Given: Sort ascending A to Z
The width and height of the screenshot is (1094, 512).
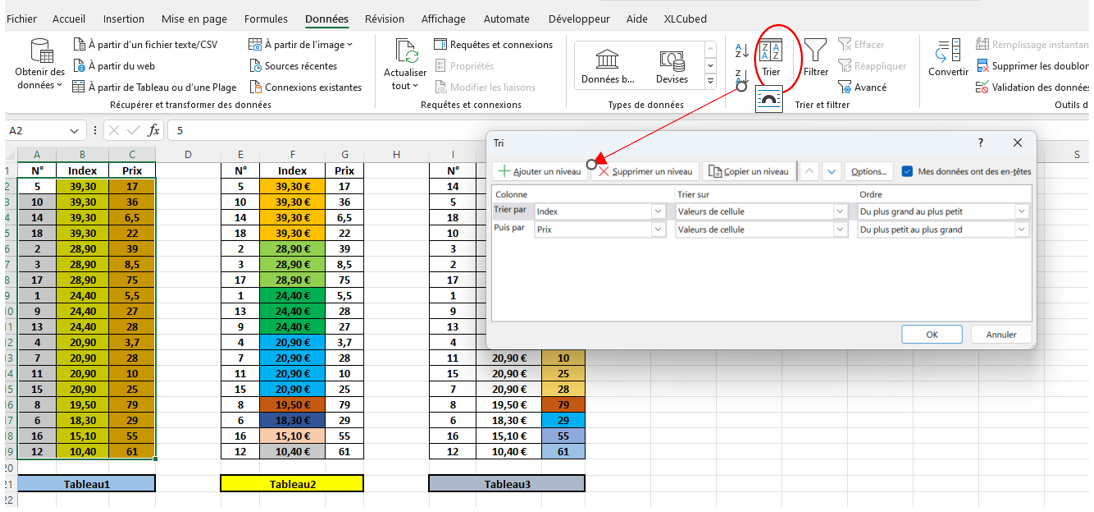Looking at the screenshot, I should pos(742,50).
